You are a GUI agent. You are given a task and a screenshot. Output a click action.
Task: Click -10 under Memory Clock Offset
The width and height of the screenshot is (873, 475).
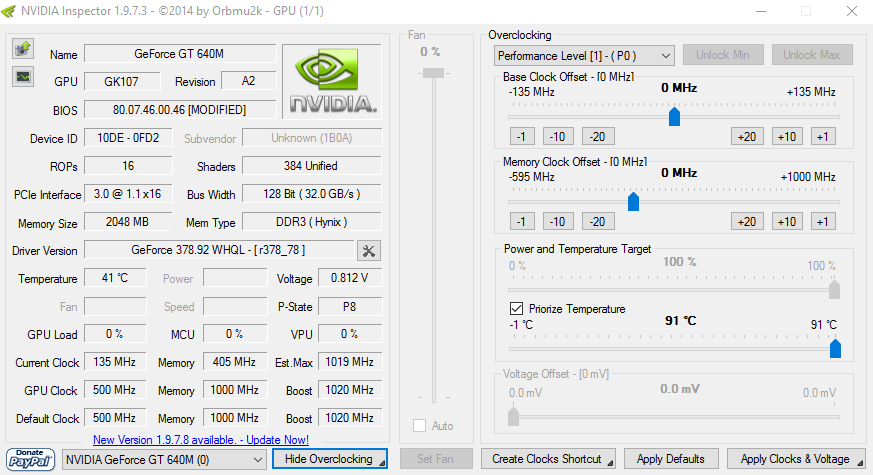tap(558, 222)
